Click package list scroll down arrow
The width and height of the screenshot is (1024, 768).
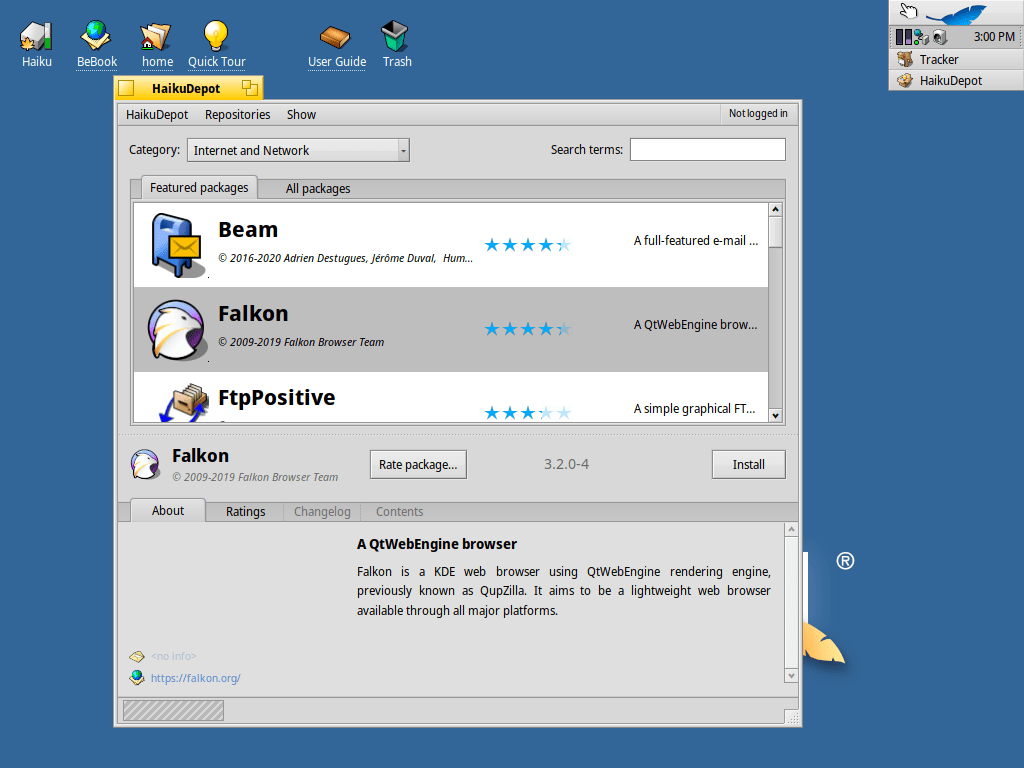(775, 415)
